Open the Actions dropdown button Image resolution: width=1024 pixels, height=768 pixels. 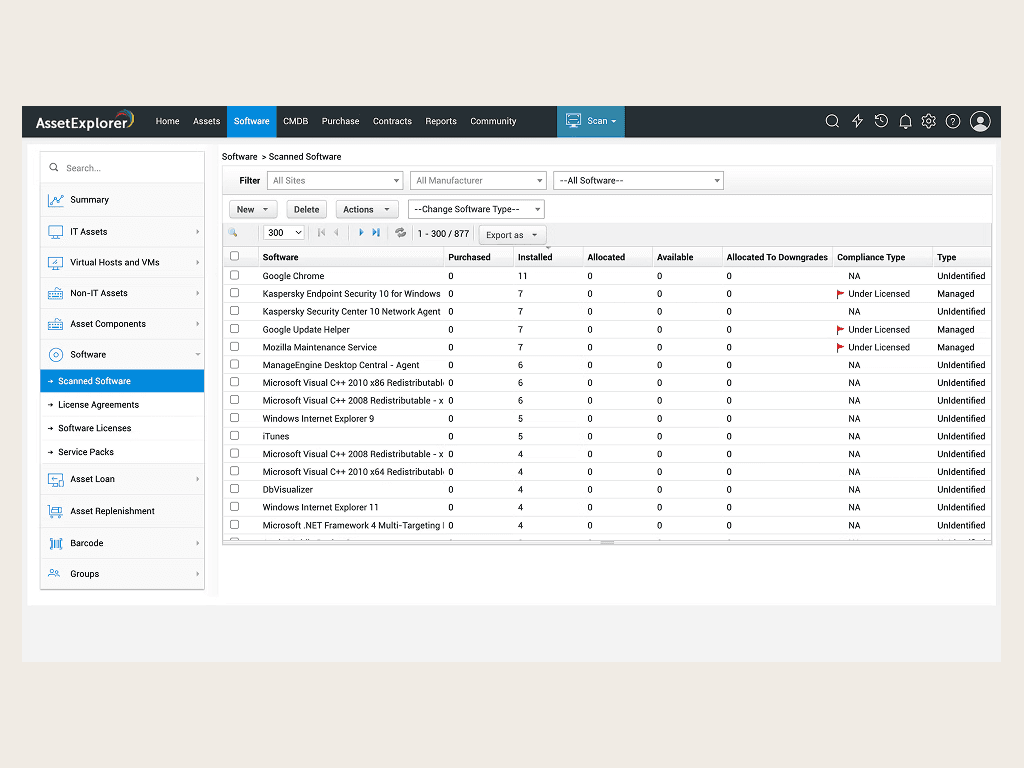pyautogui.click(x=366, y=209)
